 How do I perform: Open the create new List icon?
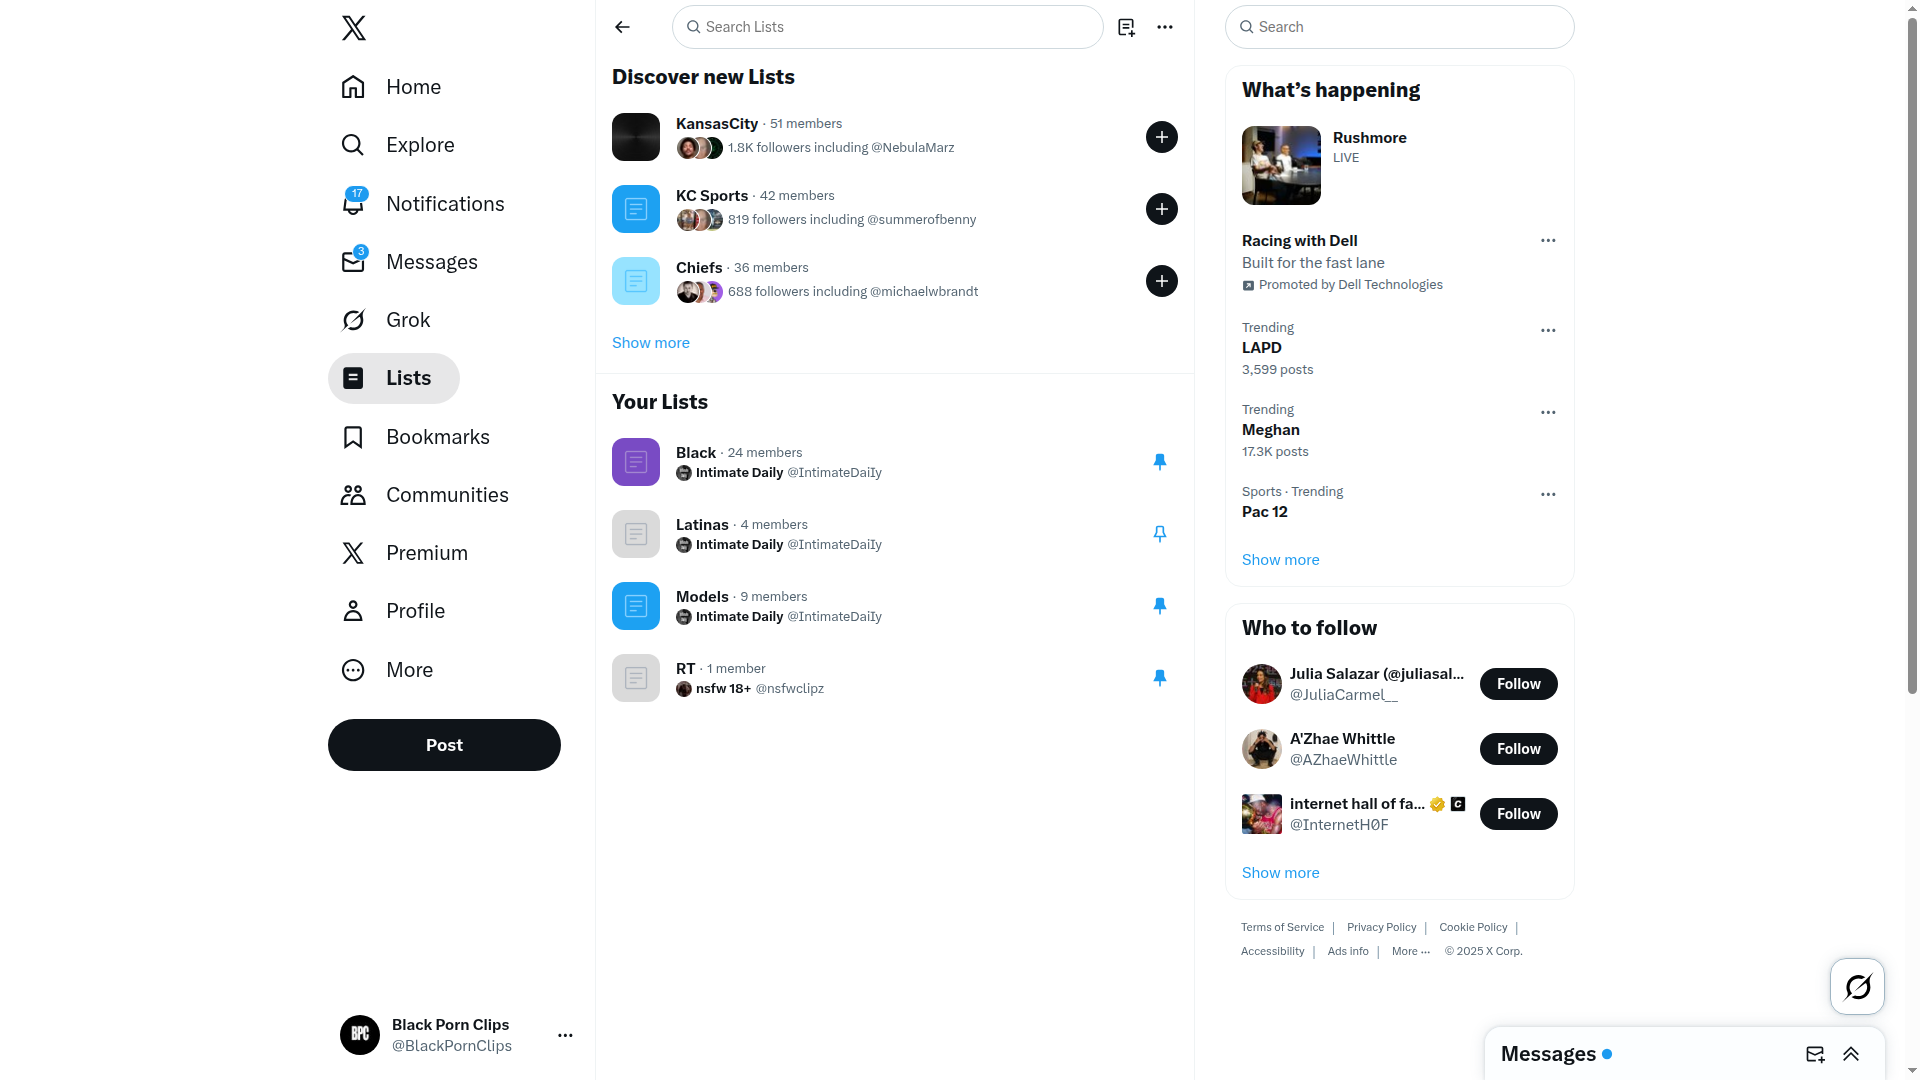pyautogui.click(x=1126, y=27)
